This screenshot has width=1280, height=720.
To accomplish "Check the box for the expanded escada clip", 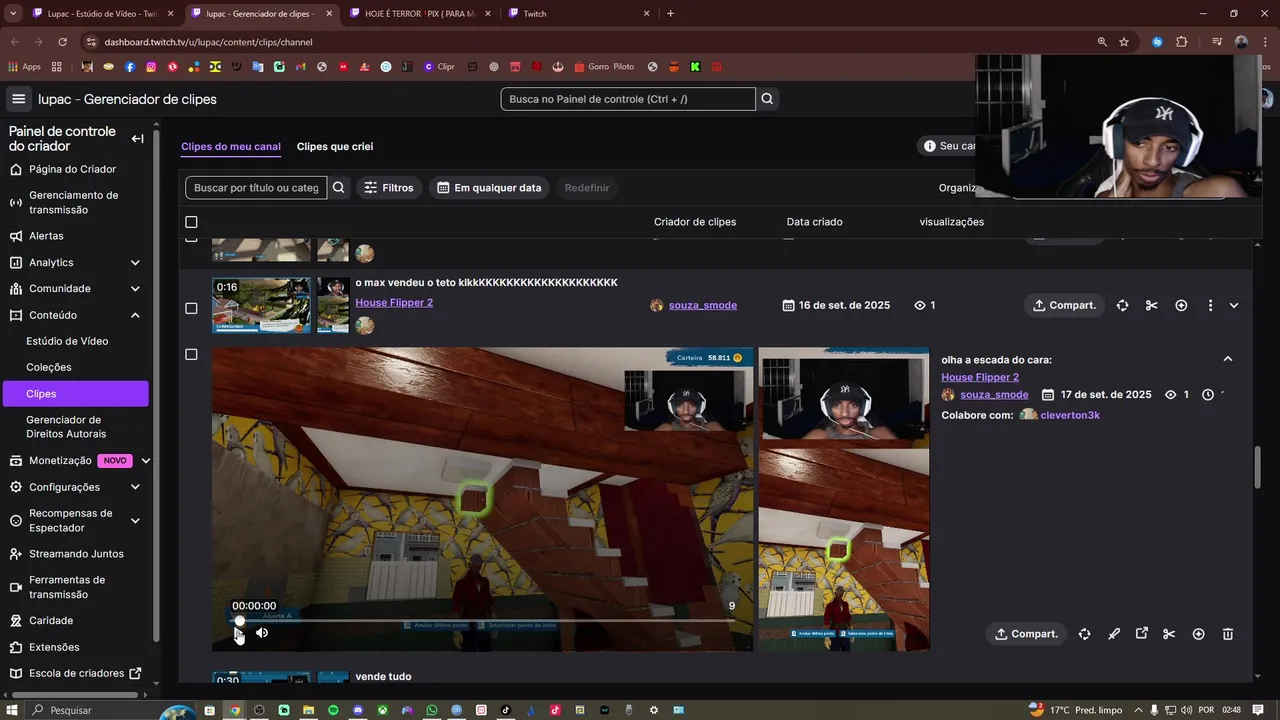I will [191, 354].
